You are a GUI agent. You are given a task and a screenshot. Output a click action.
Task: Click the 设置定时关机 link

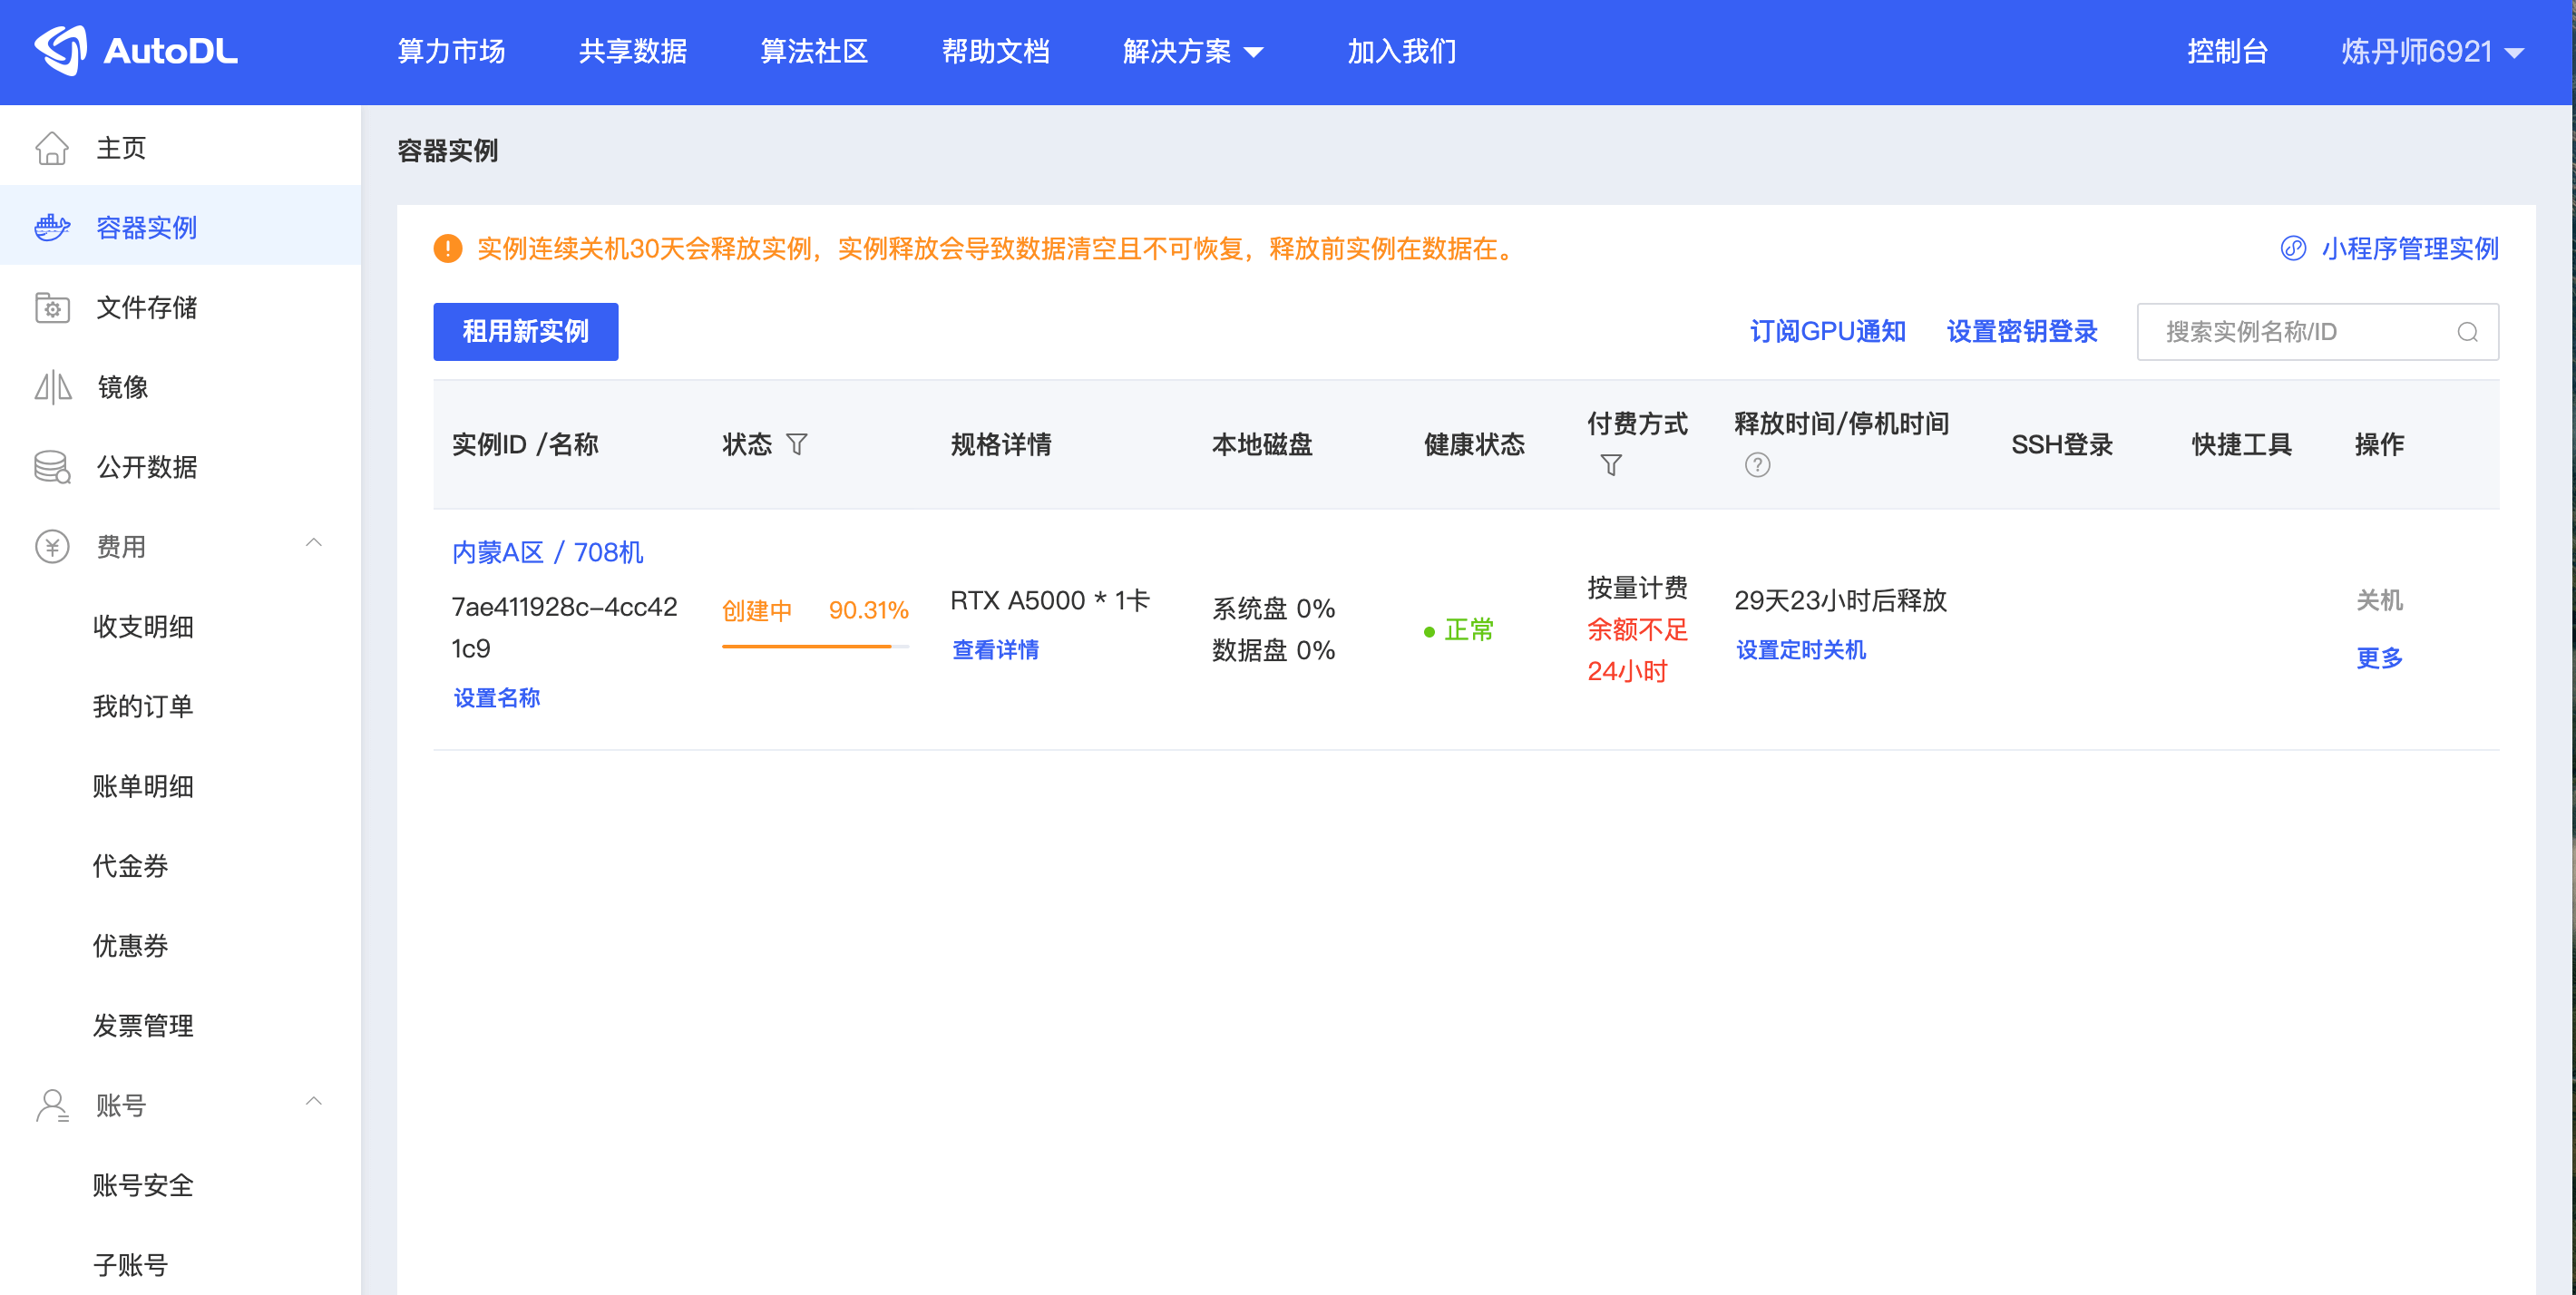pyautogui.click(x=1800, y=650)
